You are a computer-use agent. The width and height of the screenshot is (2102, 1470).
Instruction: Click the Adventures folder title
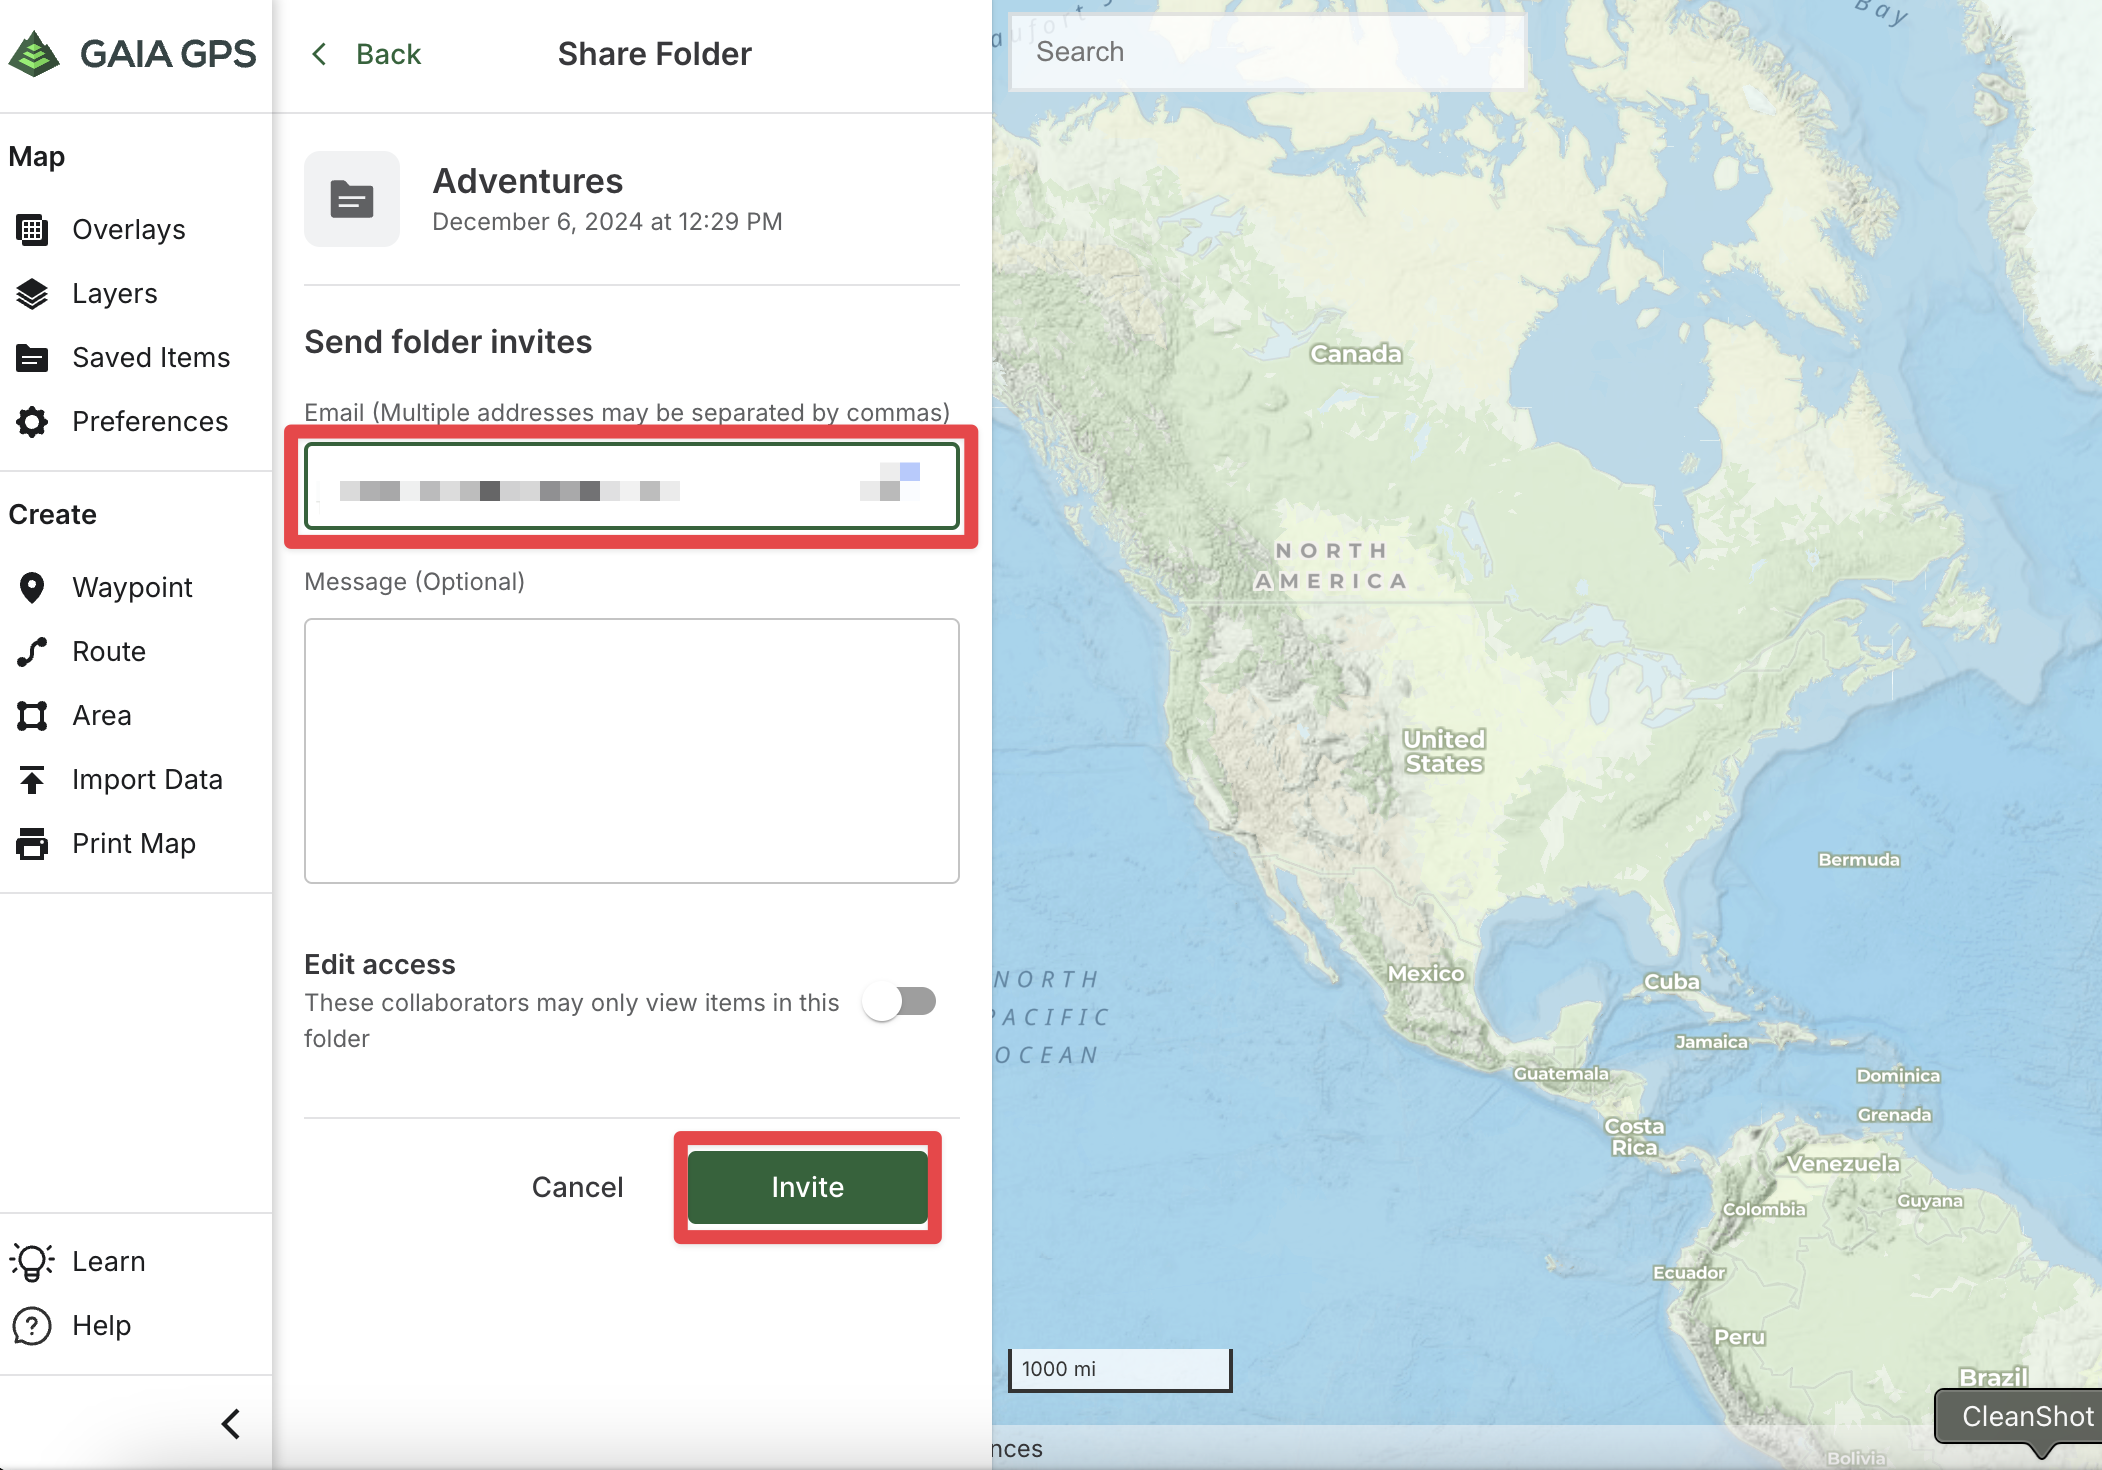[x=527, y=181]
